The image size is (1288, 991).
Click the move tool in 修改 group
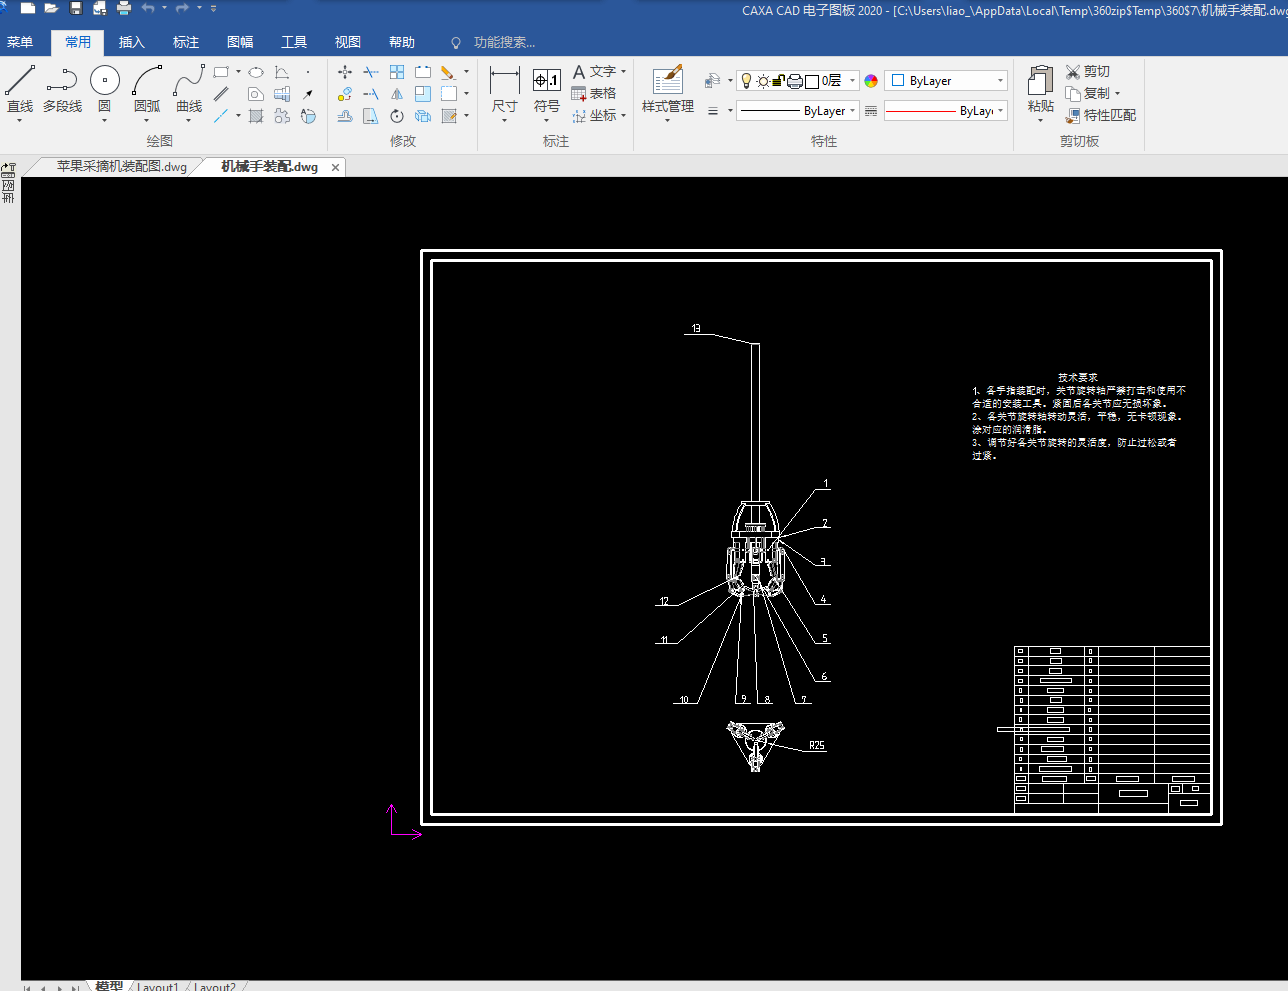345,72
